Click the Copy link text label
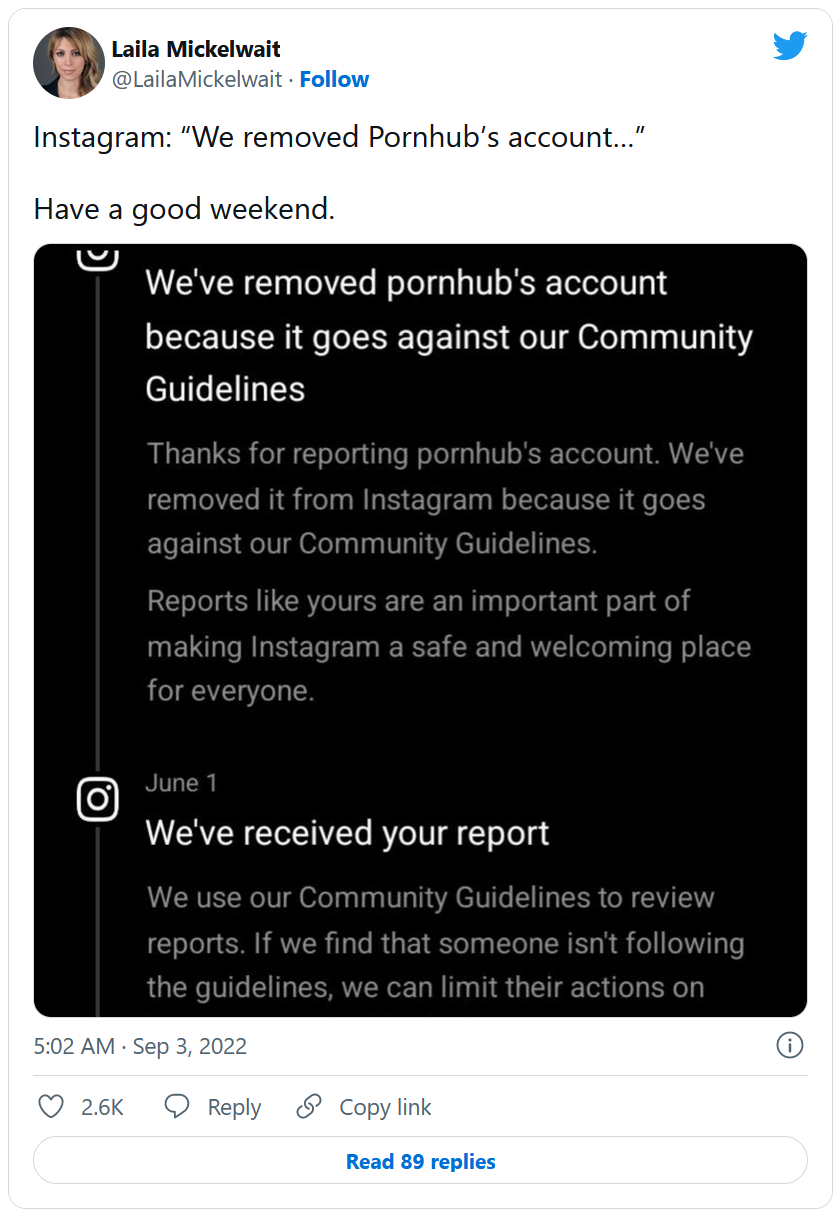The image size is (840, 1219). 385,1107
